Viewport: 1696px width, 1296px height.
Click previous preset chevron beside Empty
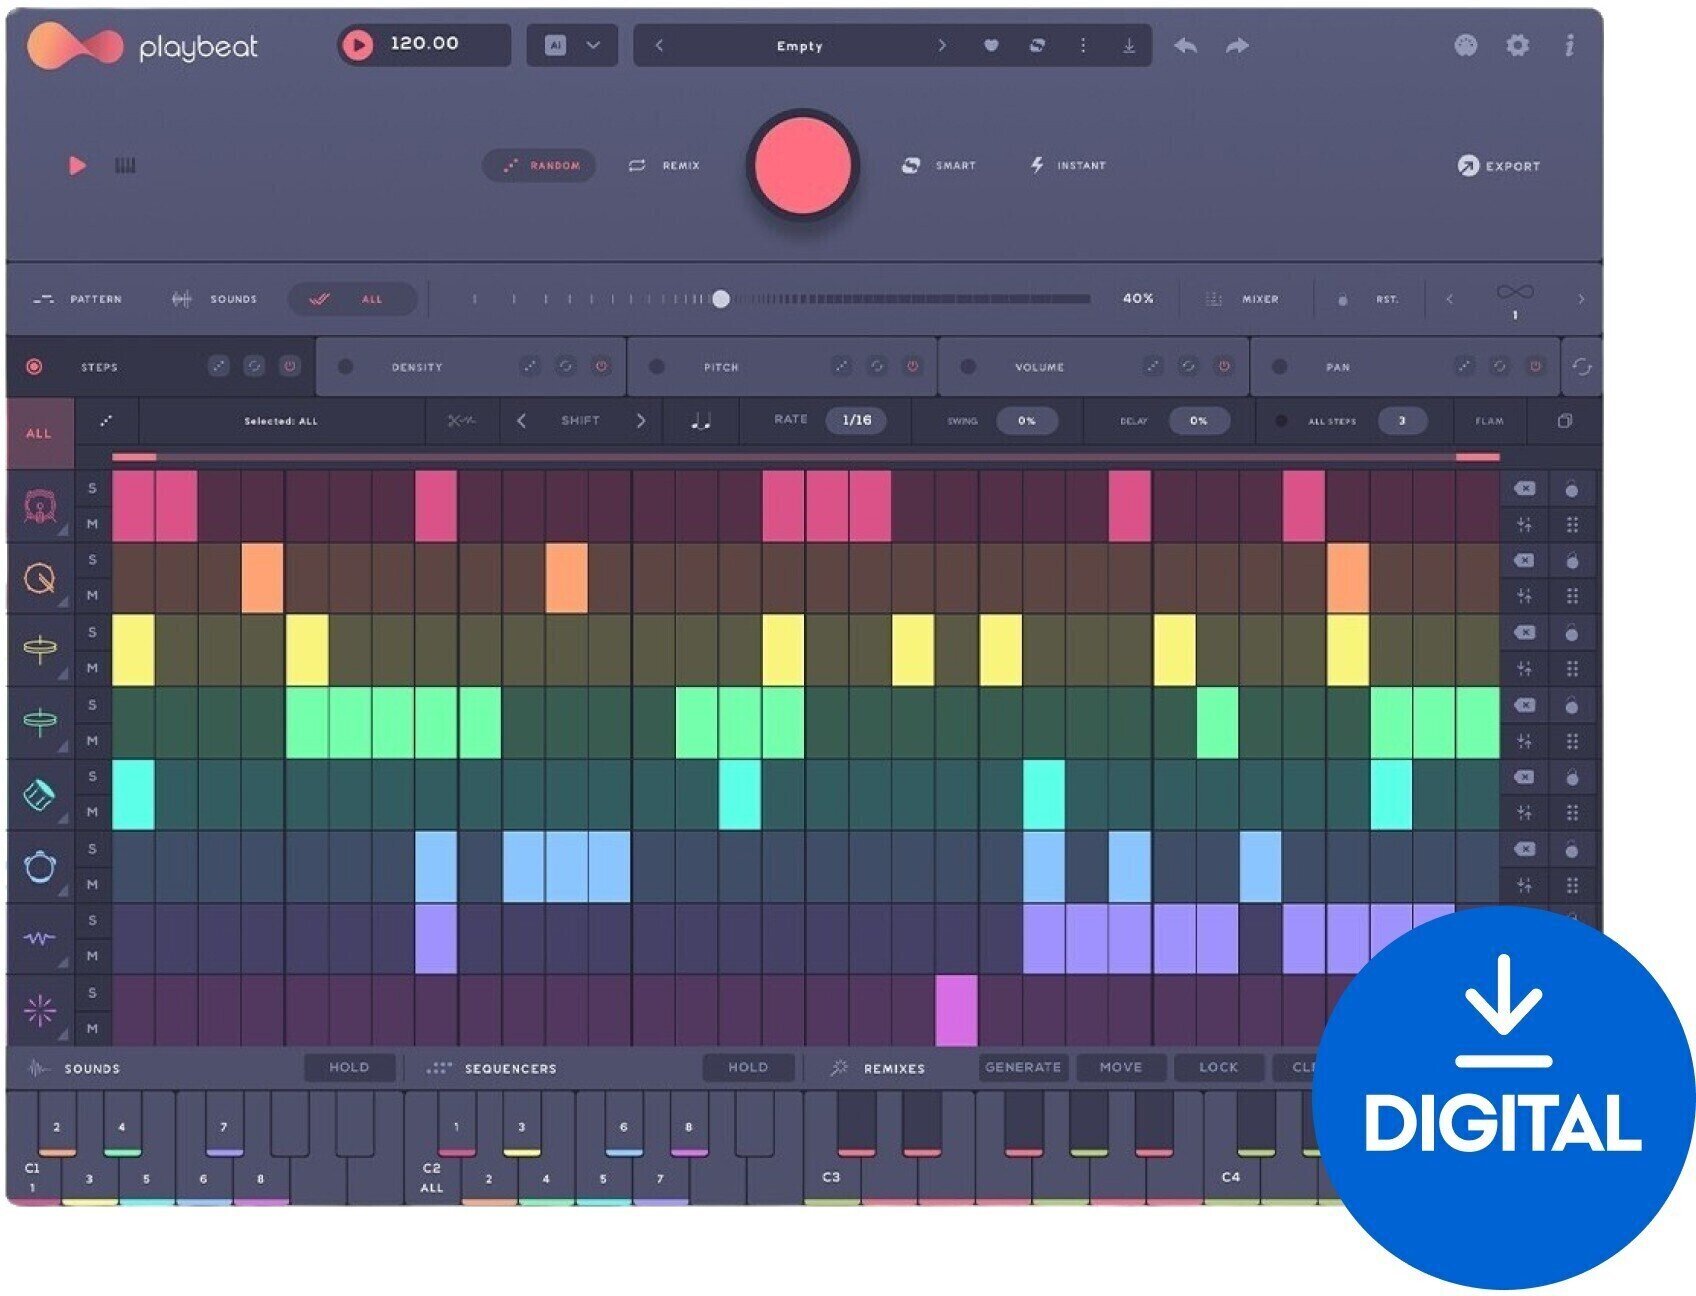(660, 45)
